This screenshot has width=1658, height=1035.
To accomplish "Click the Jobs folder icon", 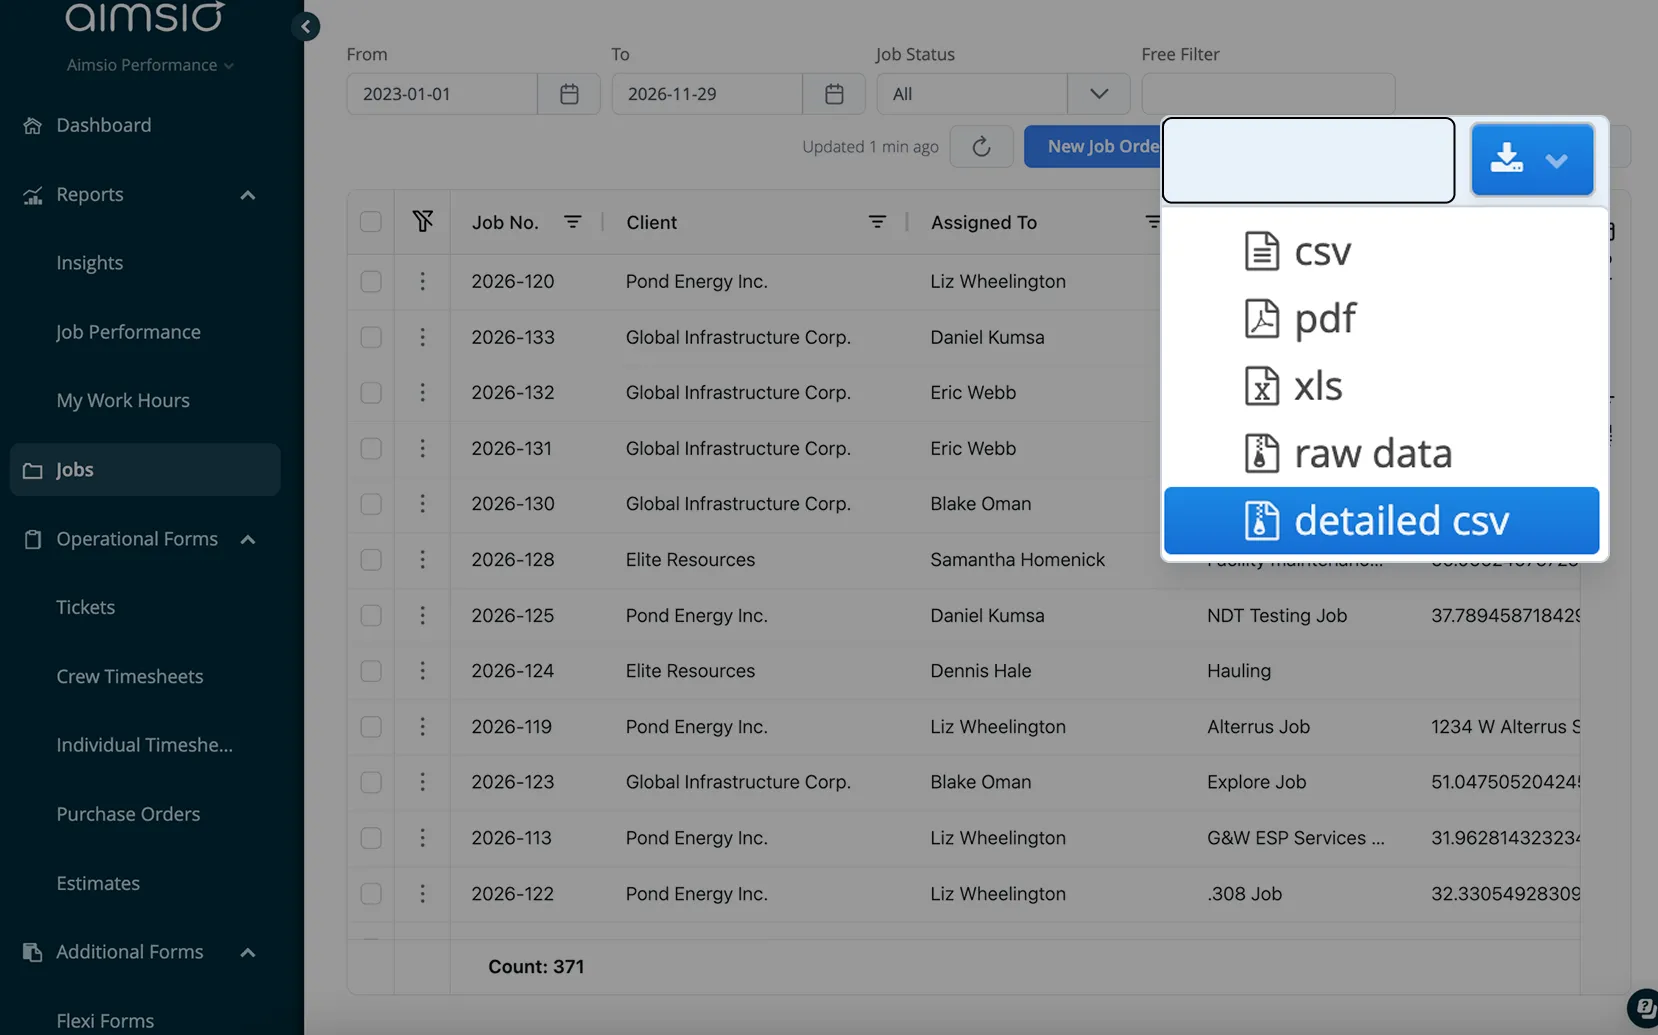I will coord(33,470).
